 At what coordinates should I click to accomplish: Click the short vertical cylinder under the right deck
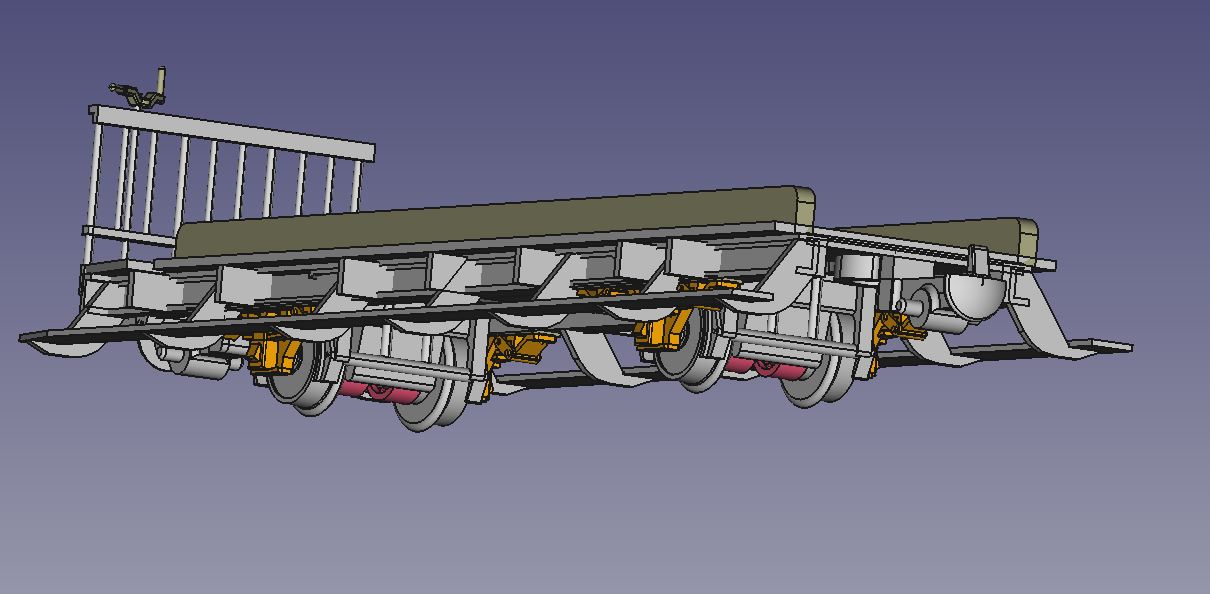click(x=854, y=267)
